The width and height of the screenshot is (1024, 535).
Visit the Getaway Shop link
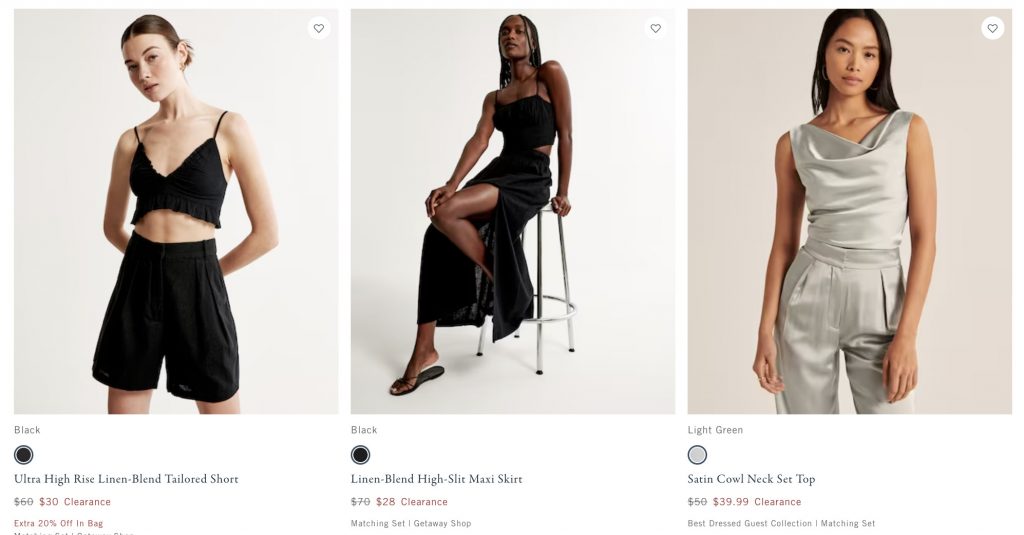point(441,523)
